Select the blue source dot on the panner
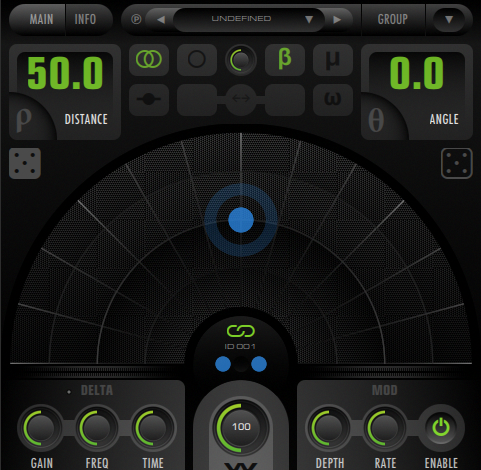The image size is (481, 470). pyautogui.click(x=241, y=220)
